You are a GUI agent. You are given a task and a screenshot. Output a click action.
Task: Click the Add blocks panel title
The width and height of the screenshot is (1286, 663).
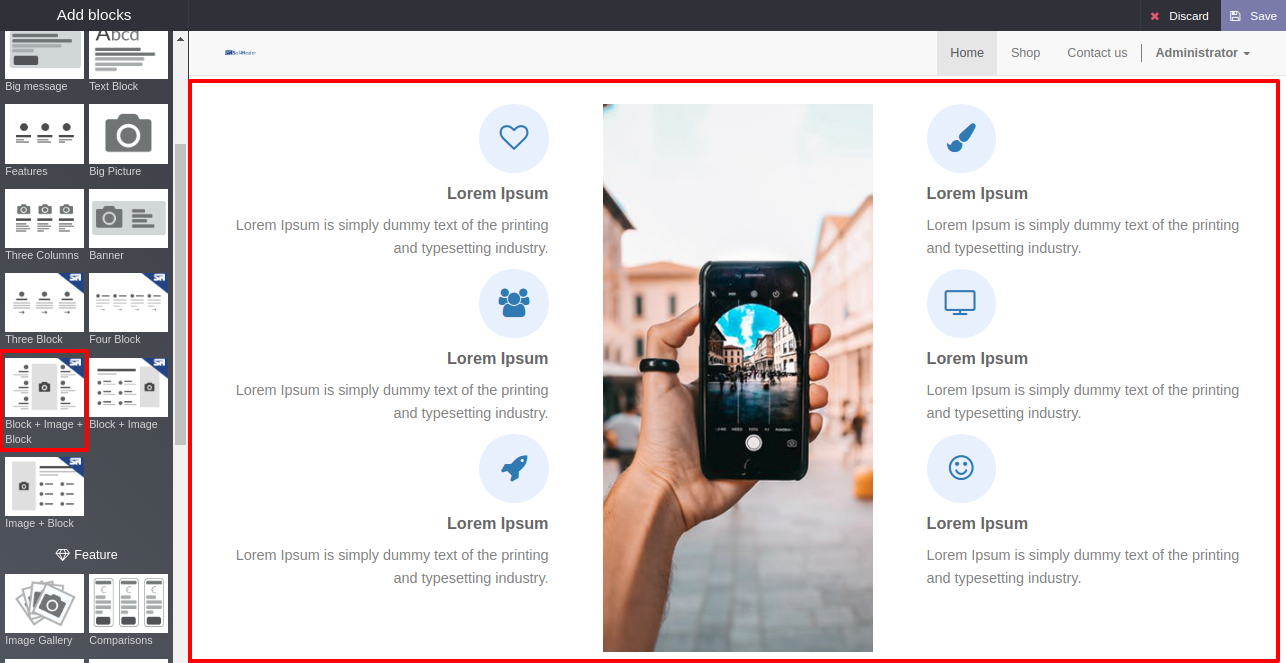tap(94, 15)
